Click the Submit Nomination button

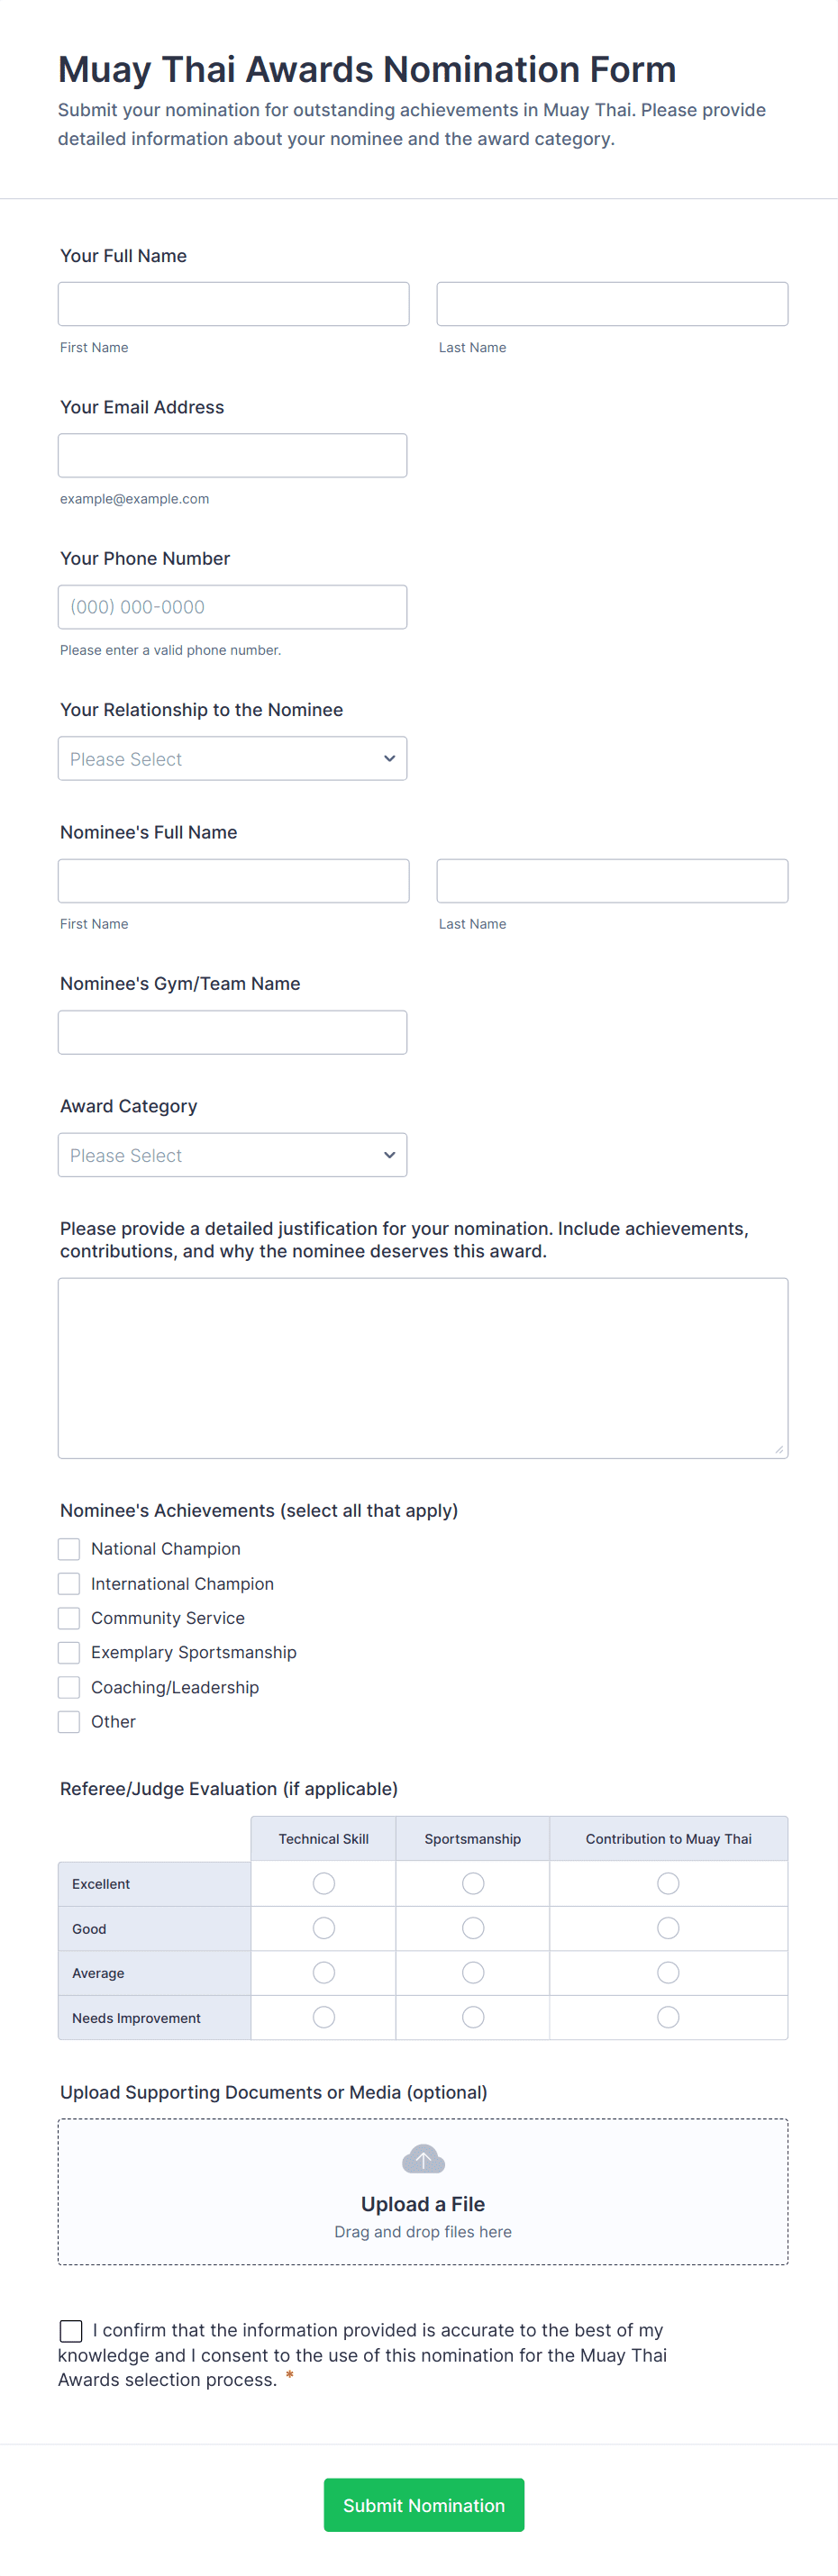click(423, 2505)
